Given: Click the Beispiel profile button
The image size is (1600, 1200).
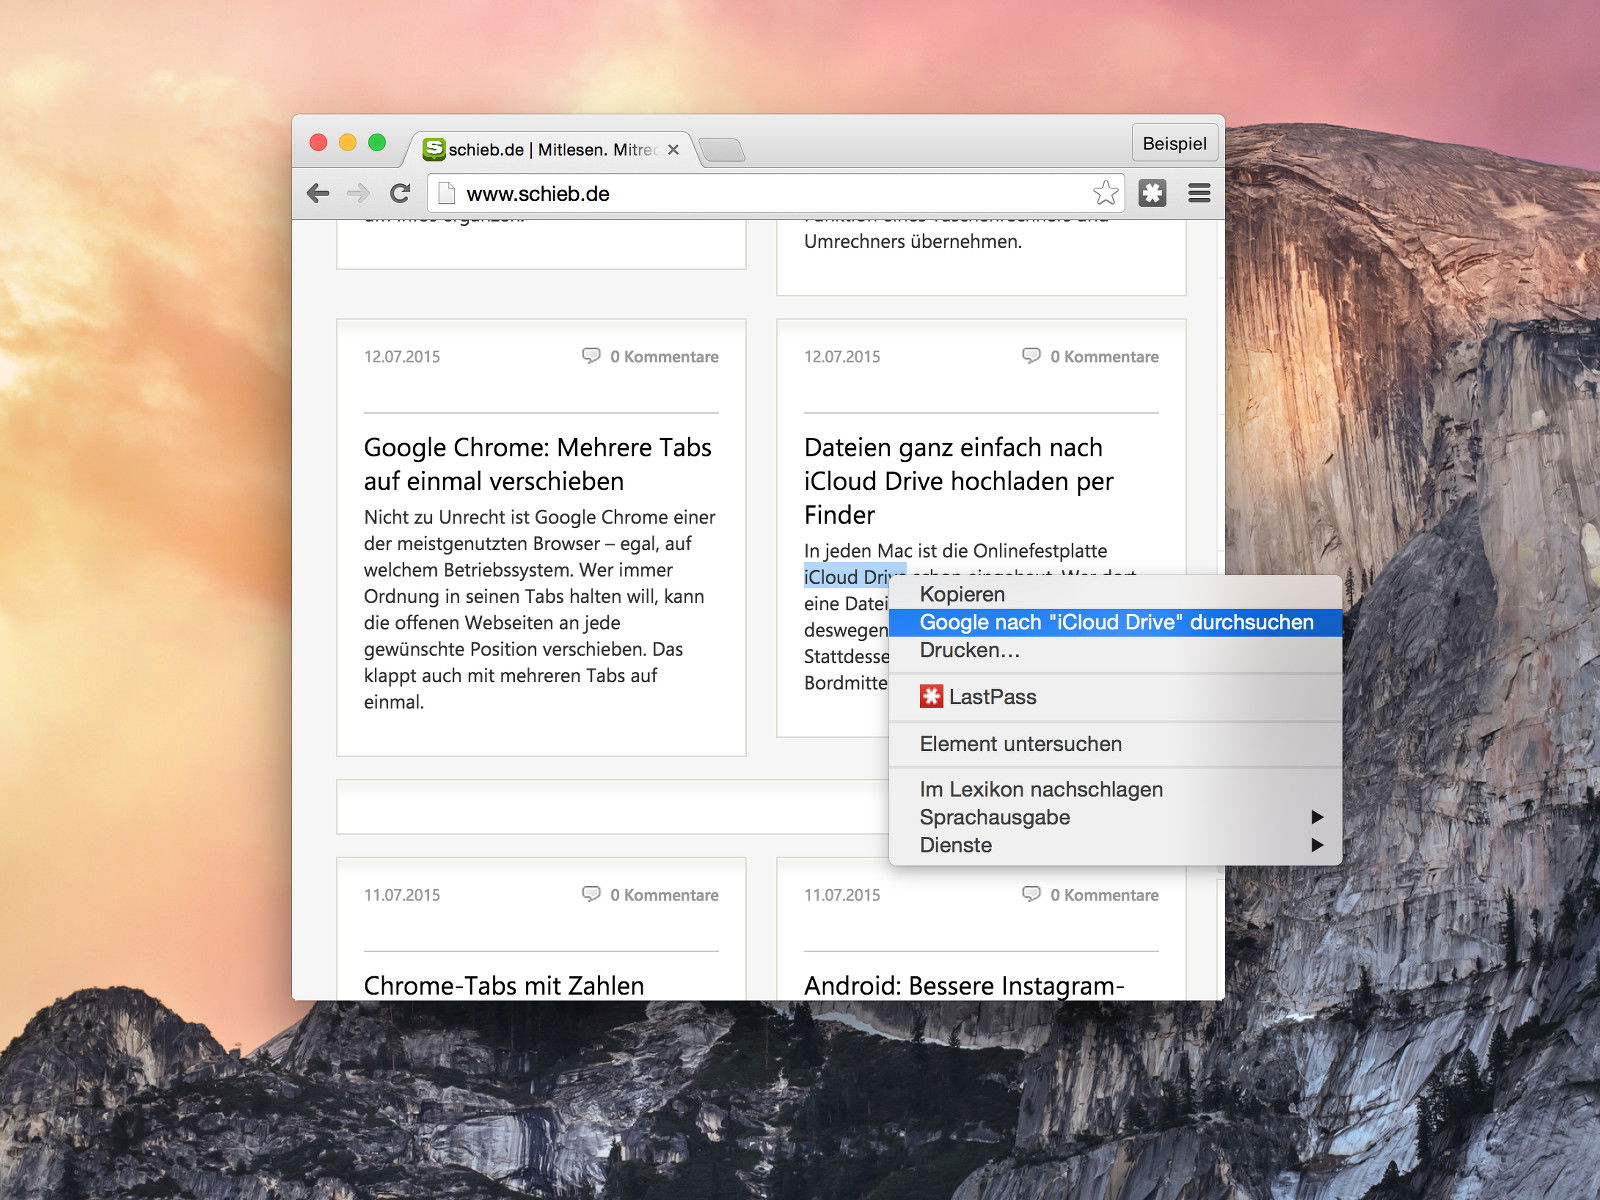Looking at the screenshot, I should tap(1174, 143).
